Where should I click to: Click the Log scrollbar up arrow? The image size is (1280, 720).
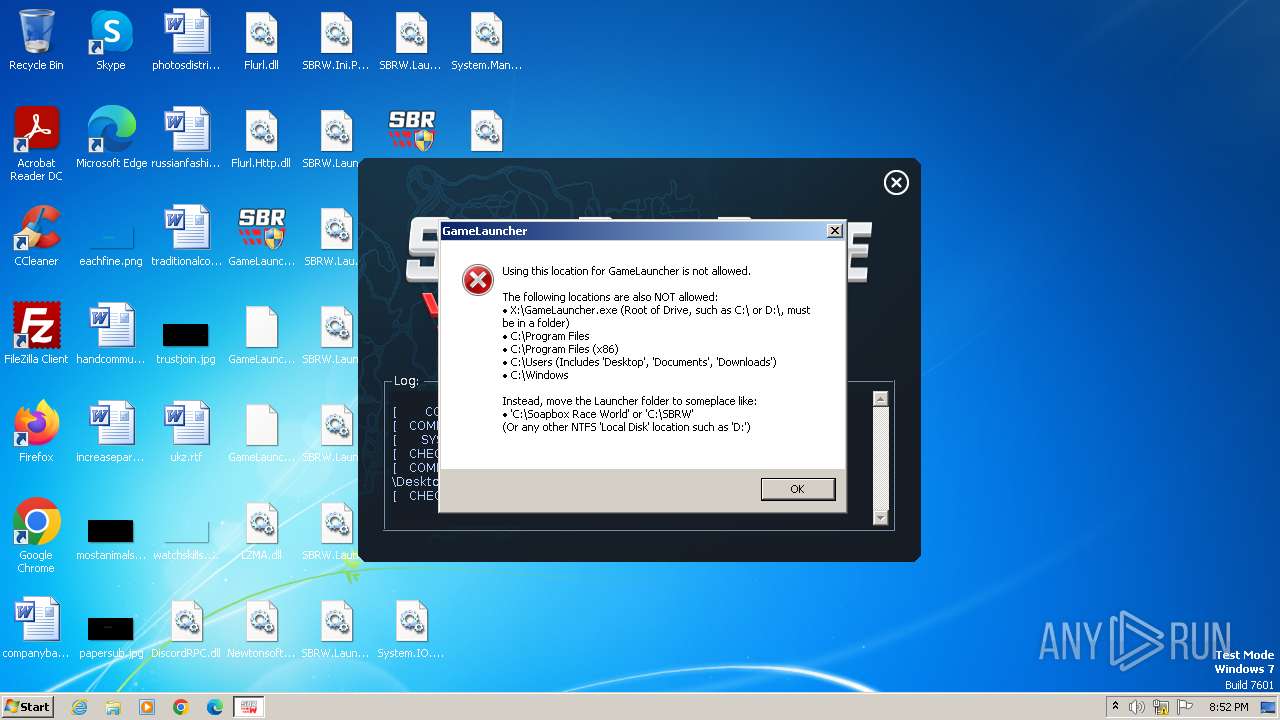pyautogui.click(x=880, y=399)
